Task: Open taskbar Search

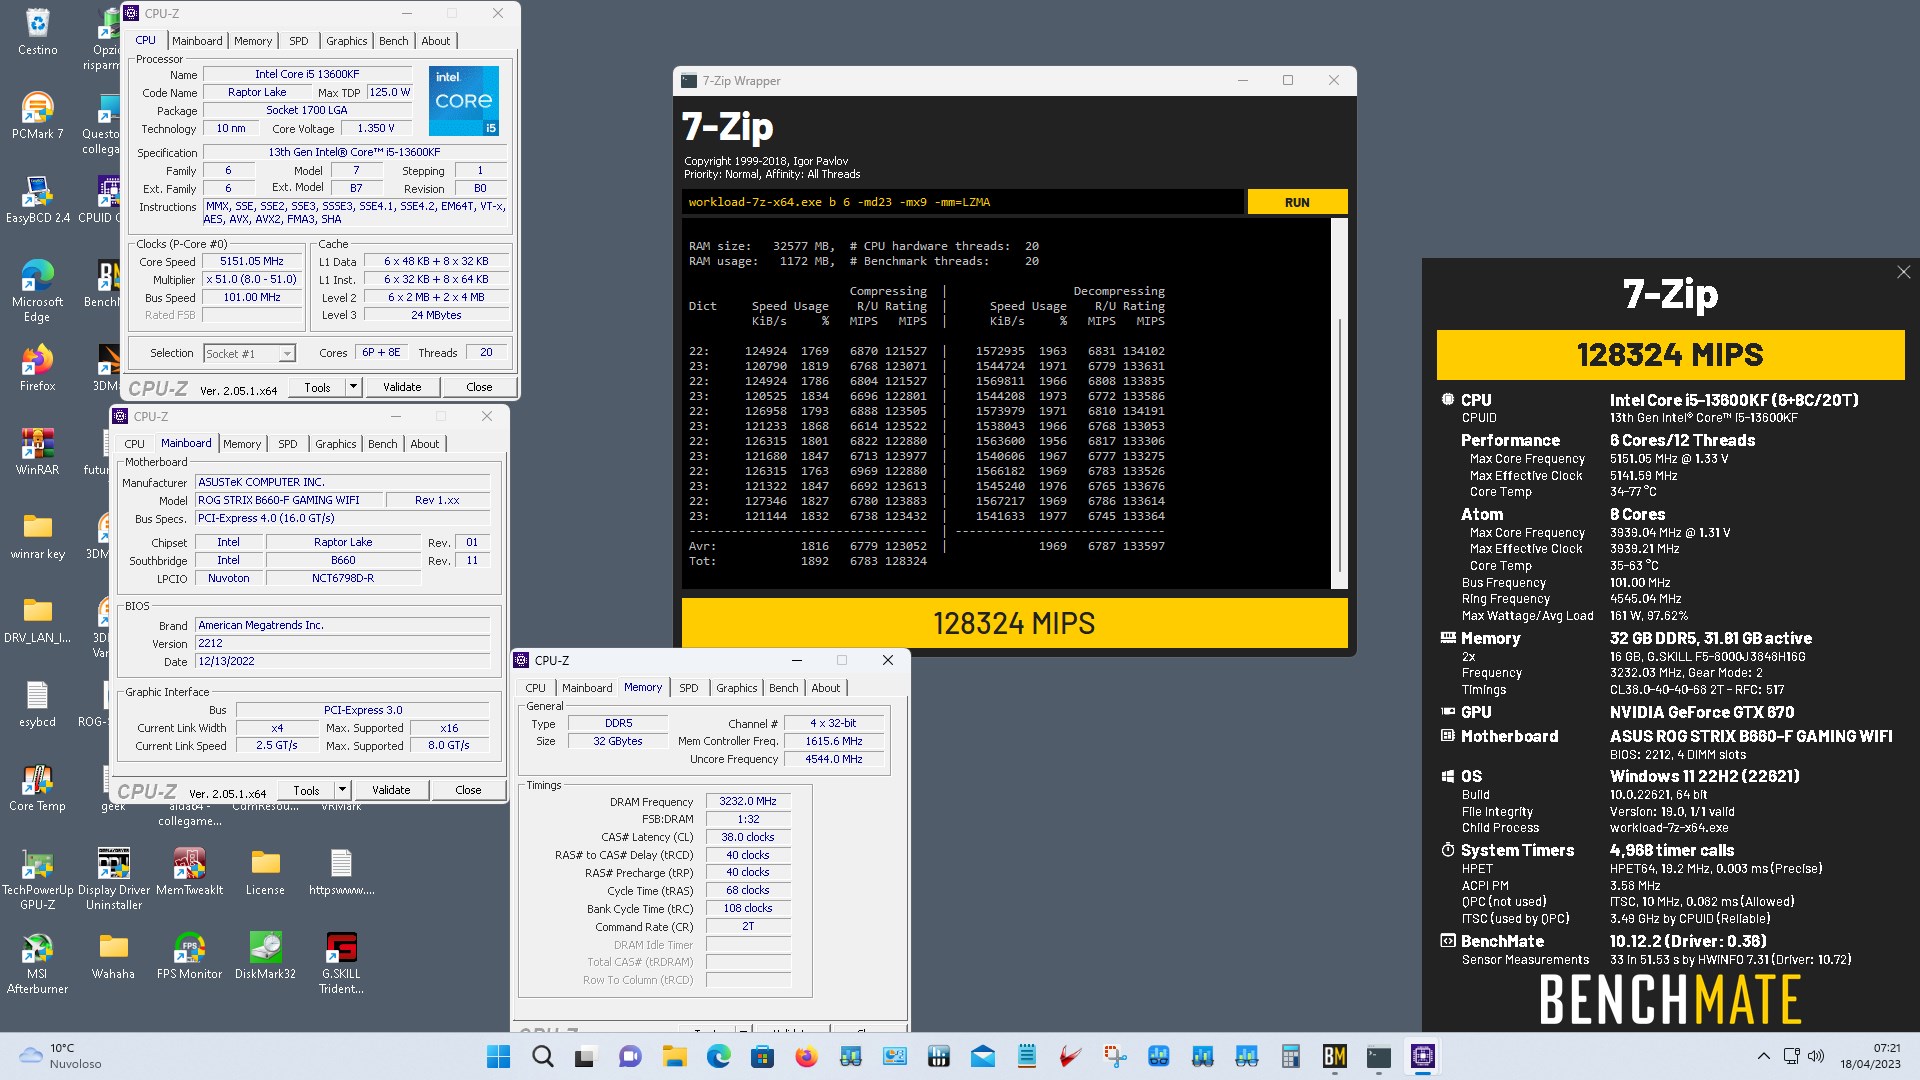Action: (542, 1056)
